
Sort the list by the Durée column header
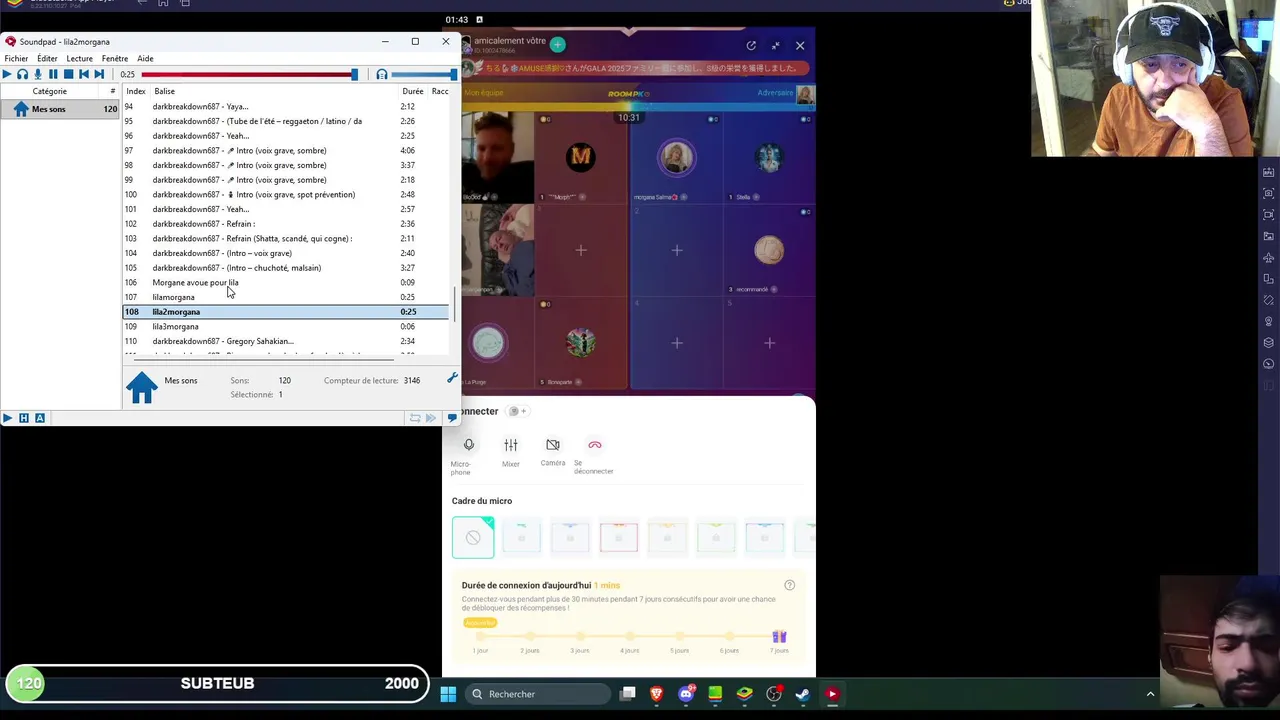pos(412,91)
